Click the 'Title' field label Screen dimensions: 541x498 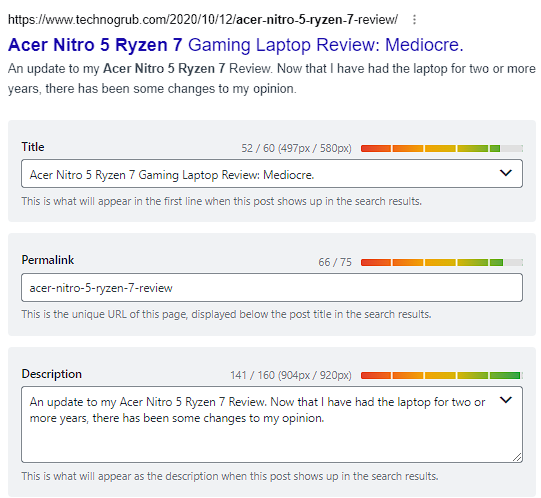tap(33, 147)
